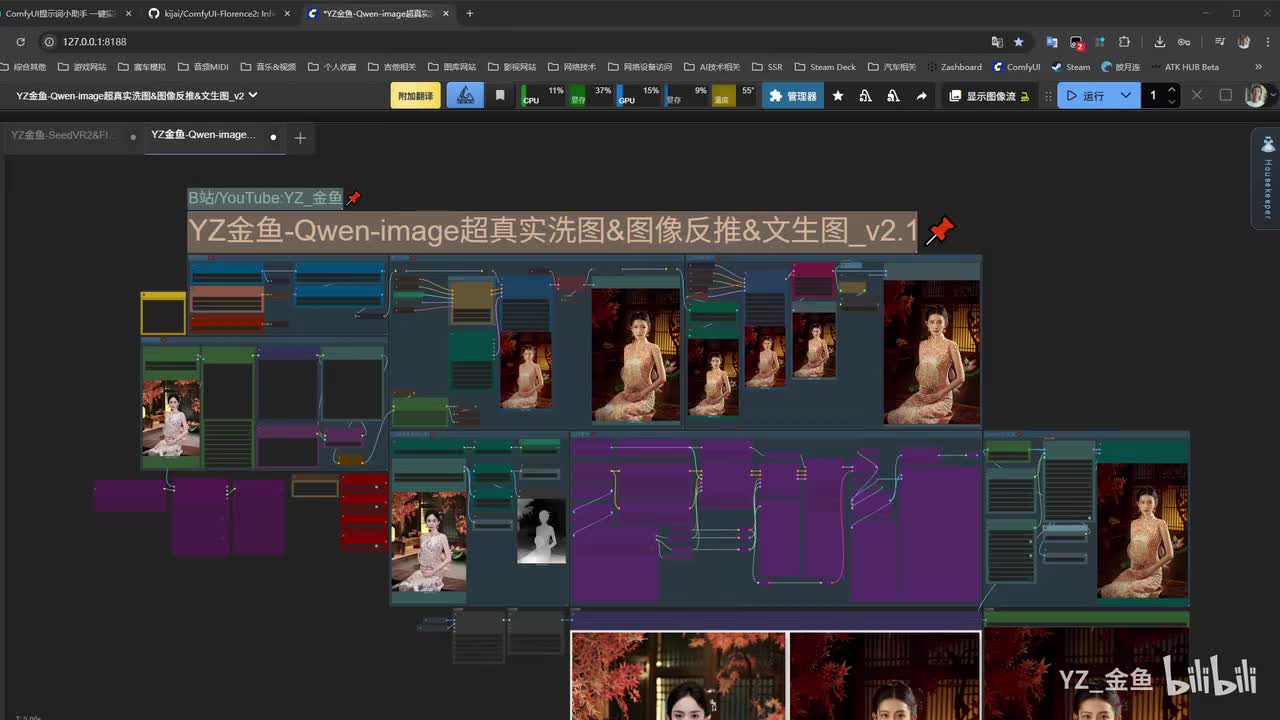Screen dimensions: 1280x720
Task: Show more bookmarks with the double chevron
Action: click(1258, 67)
